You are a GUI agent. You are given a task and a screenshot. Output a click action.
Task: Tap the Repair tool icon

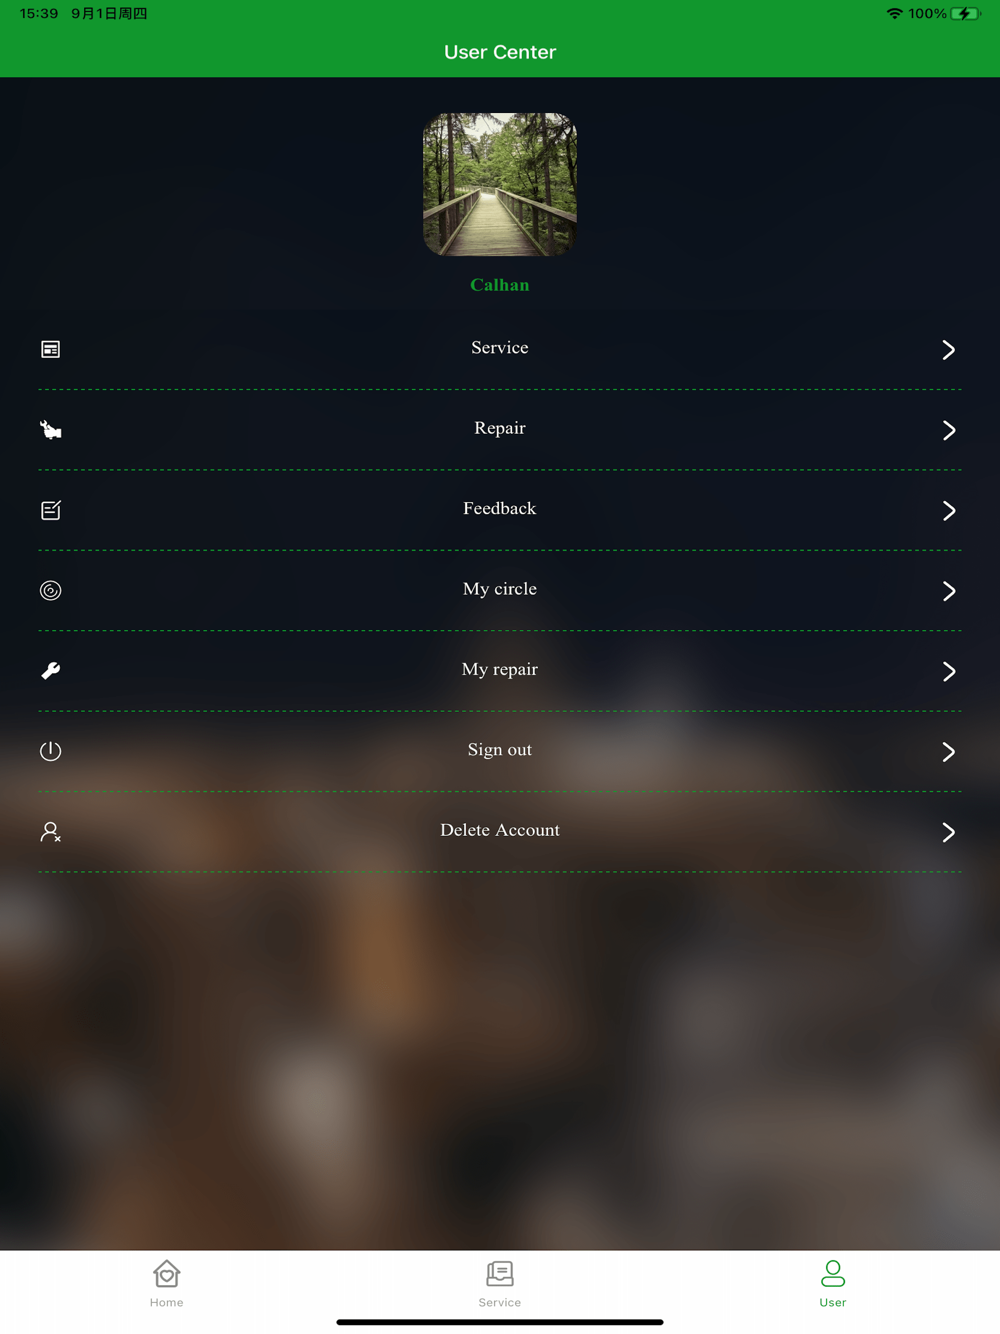coord(50,430)
